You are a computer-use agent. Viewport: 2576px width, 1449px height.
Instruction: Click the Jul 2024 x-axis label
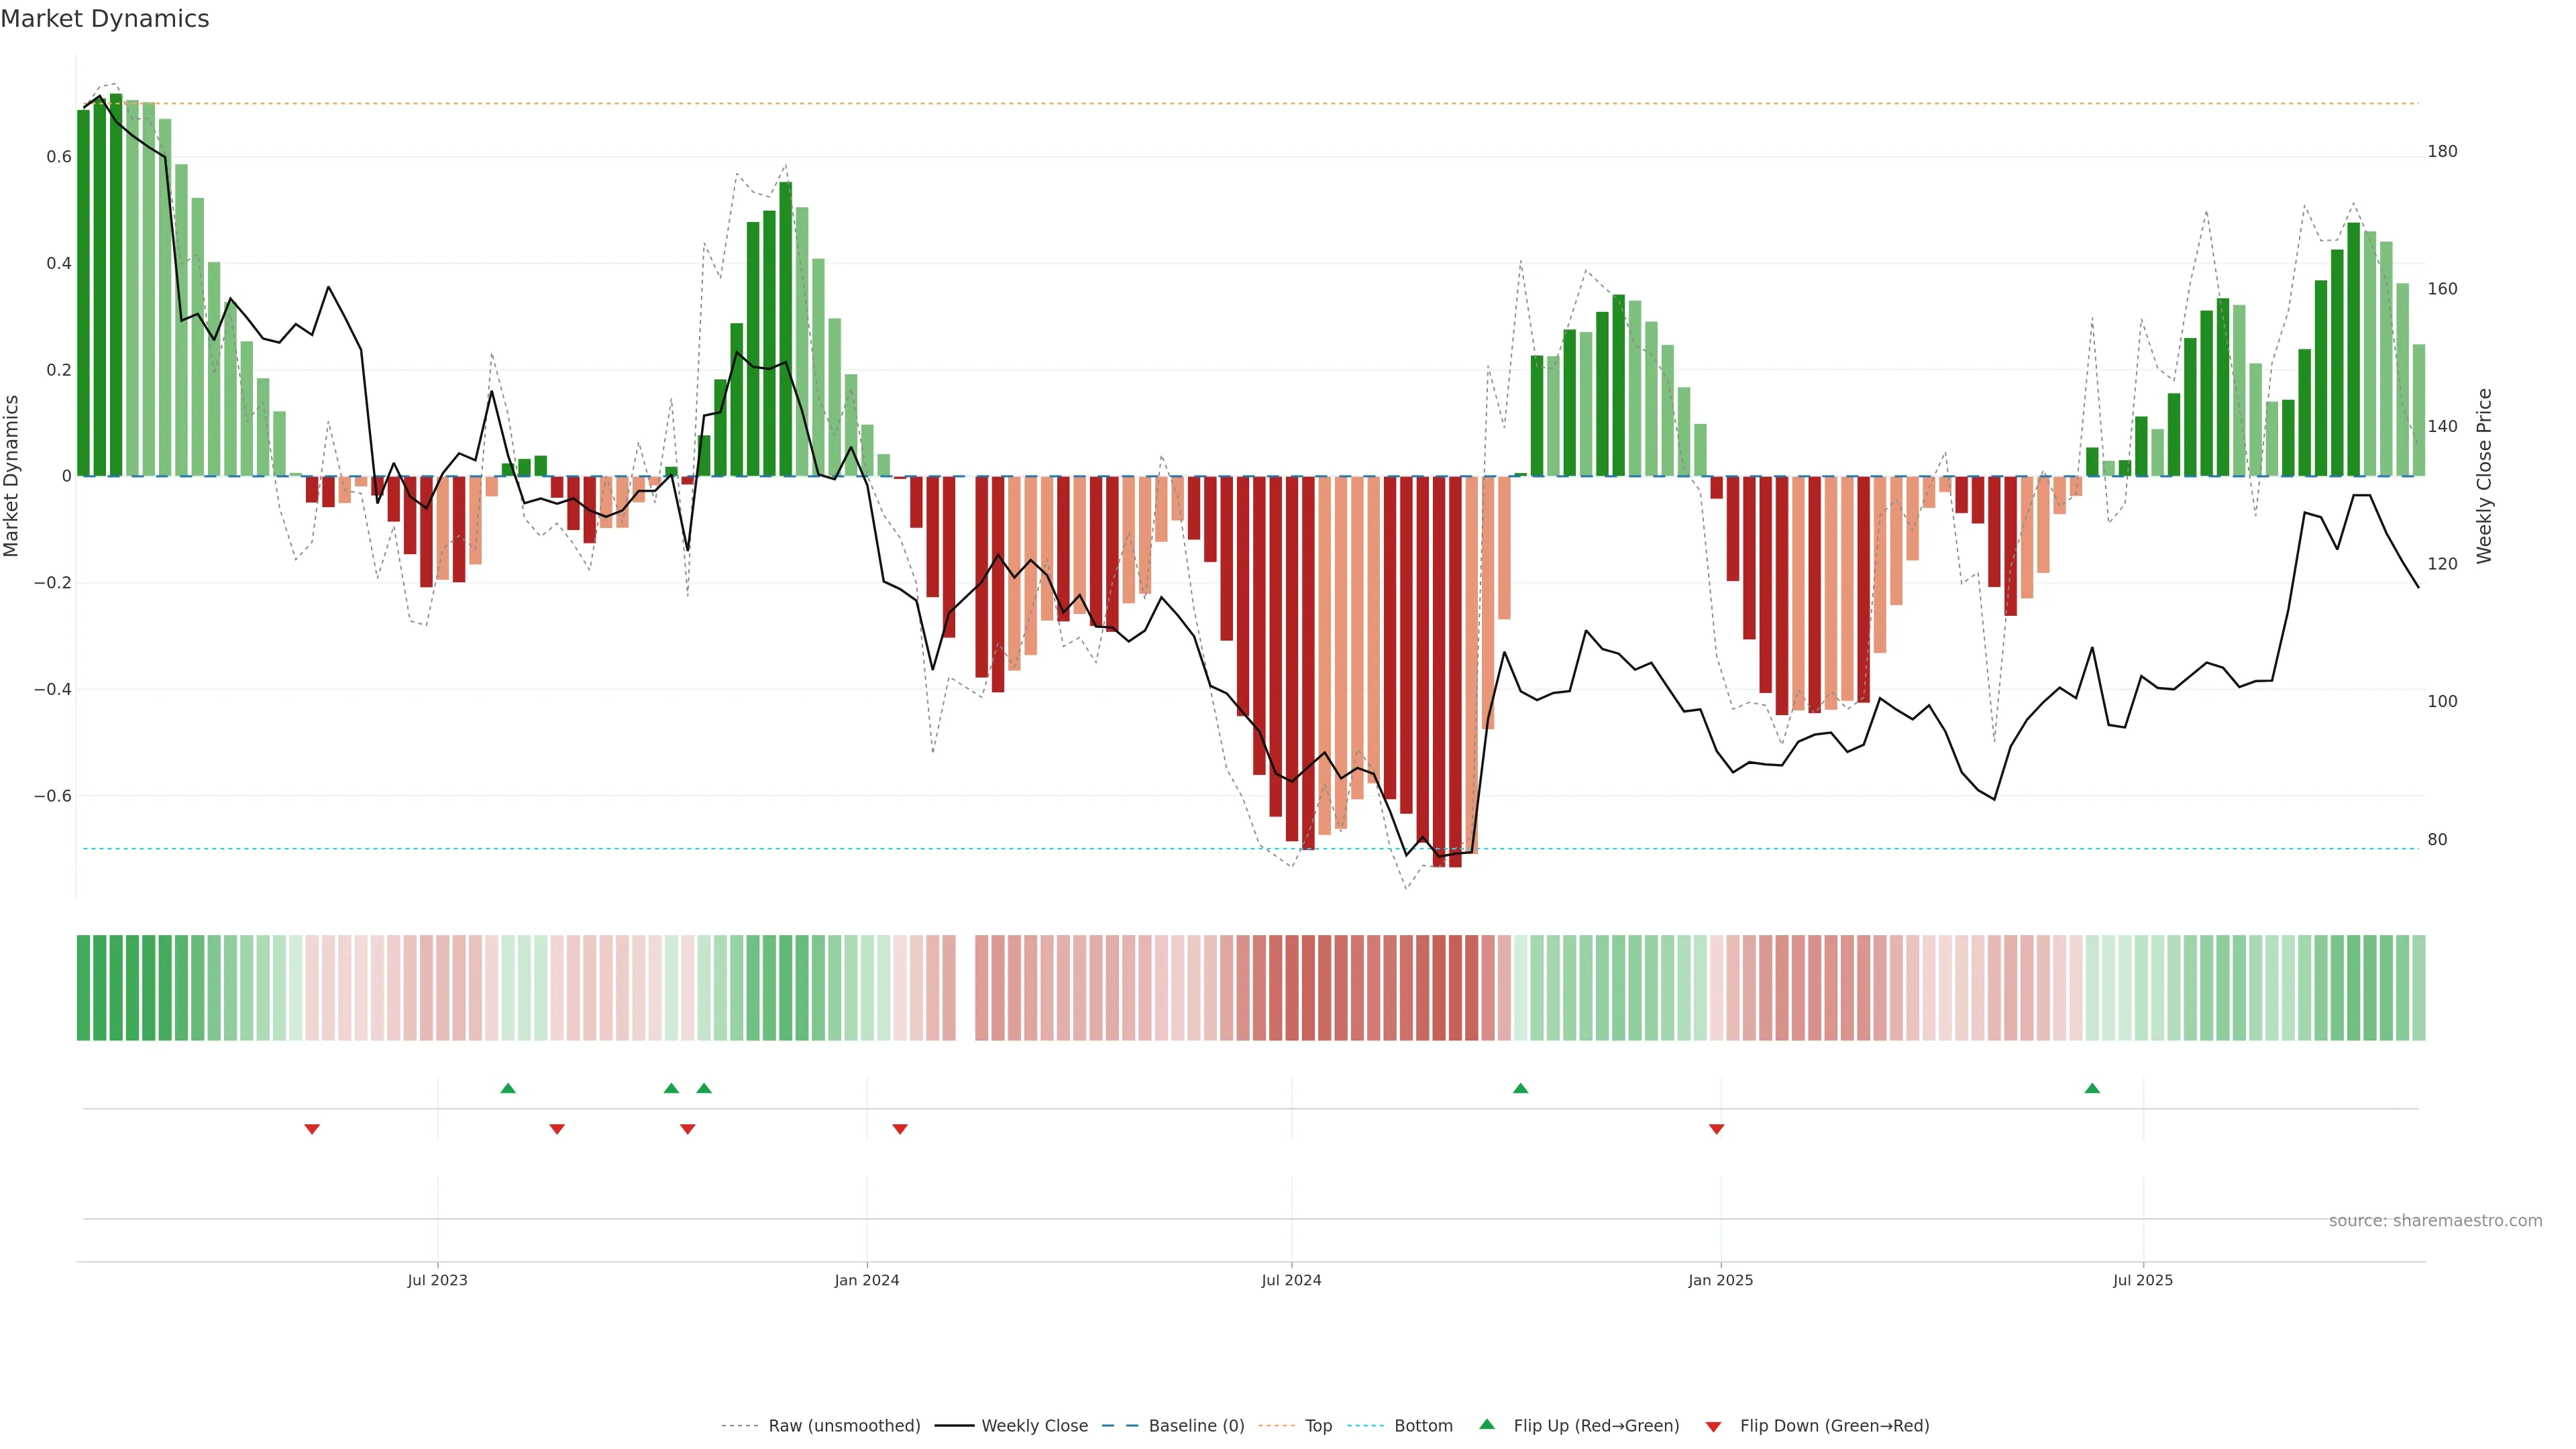(x=1291, y=1280)
